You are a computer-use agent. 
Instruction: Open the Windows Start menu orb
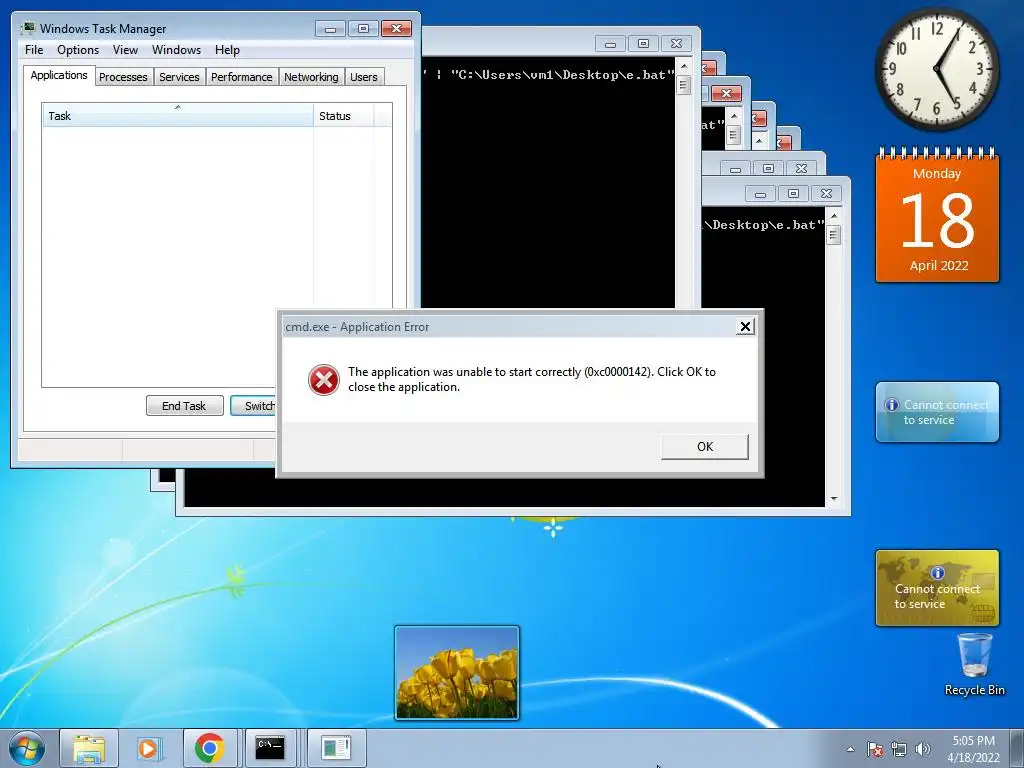27,748
